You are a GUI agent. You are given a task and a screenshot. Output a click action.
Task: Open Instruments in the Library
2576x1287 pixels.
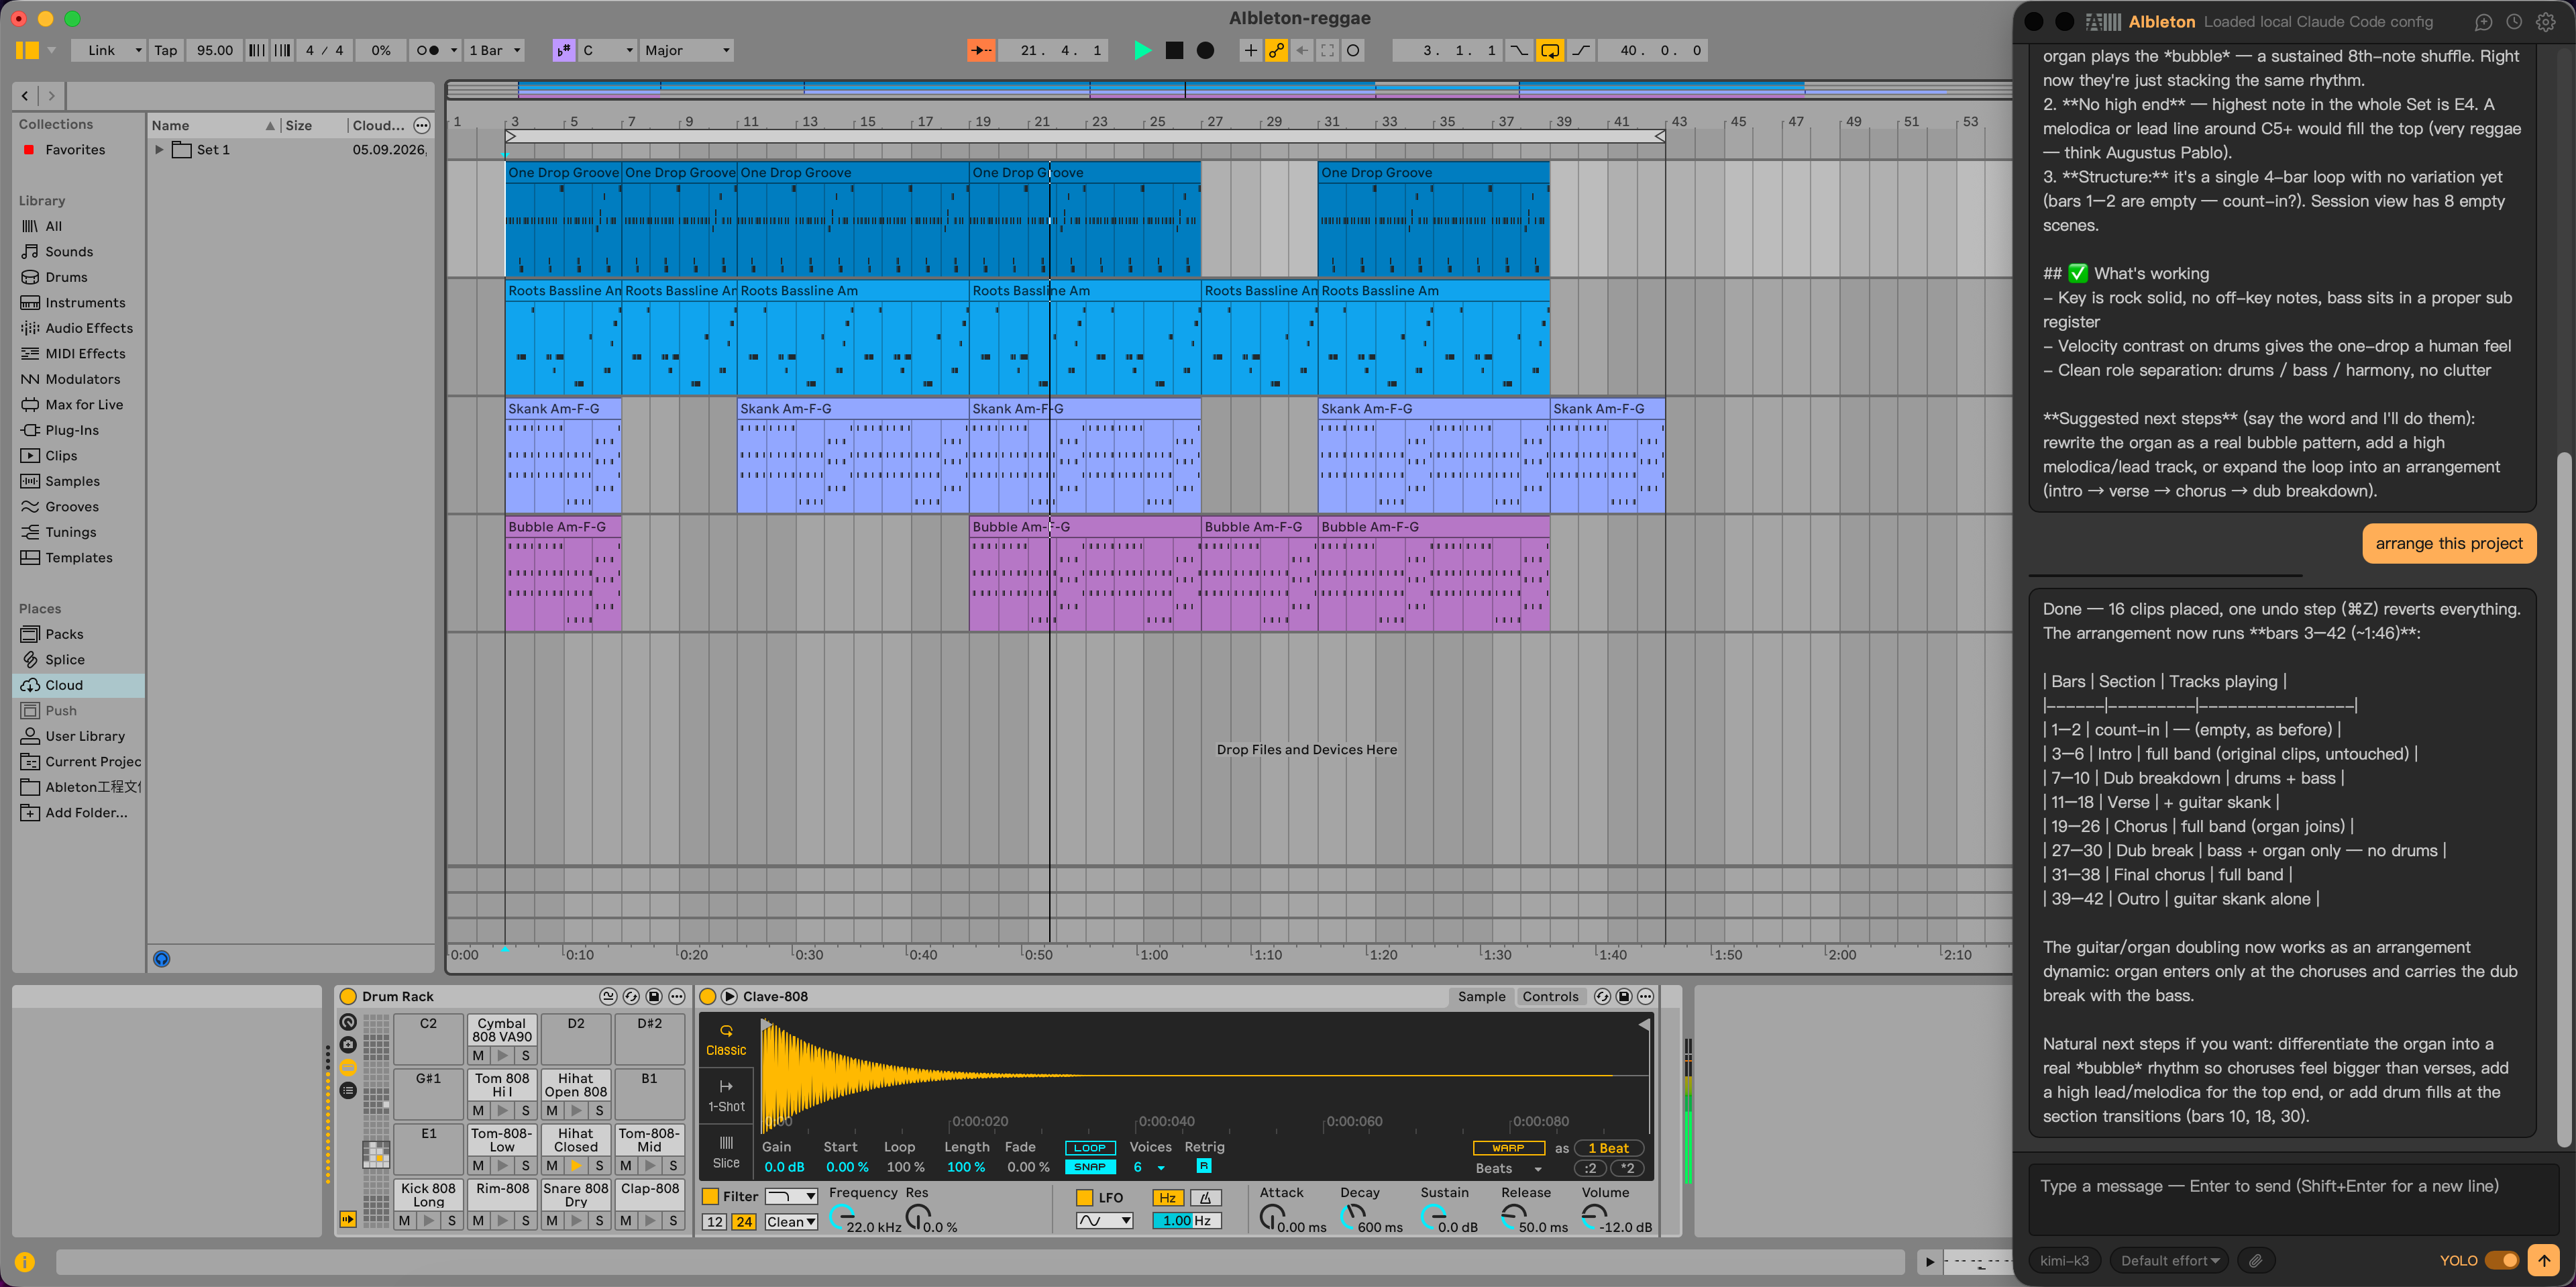pos(85,302)
